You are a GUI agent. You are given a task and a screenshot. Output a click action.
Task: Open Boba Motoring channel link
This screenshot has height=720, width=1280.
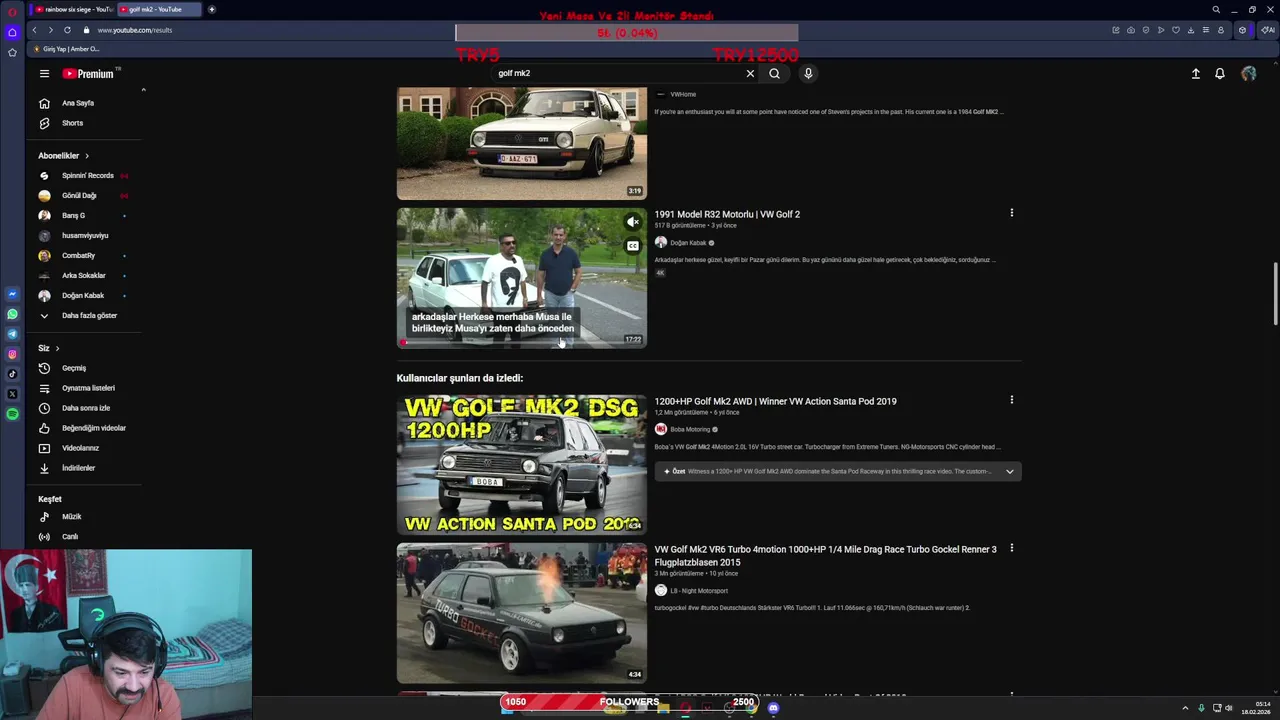point(690,429)
